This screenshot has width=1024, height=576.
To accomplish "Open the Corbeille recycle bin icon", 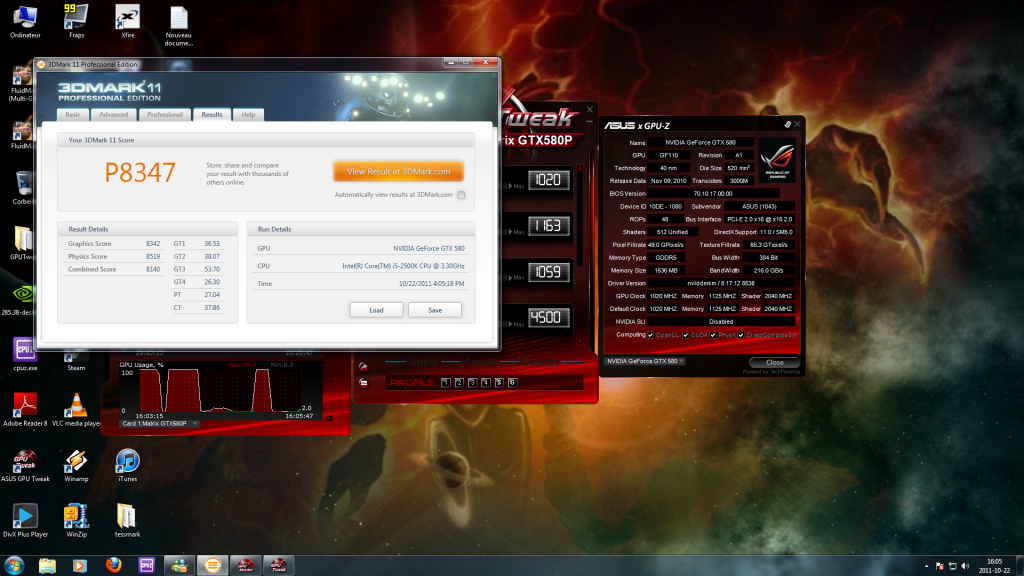I will (x=24, y=188).
